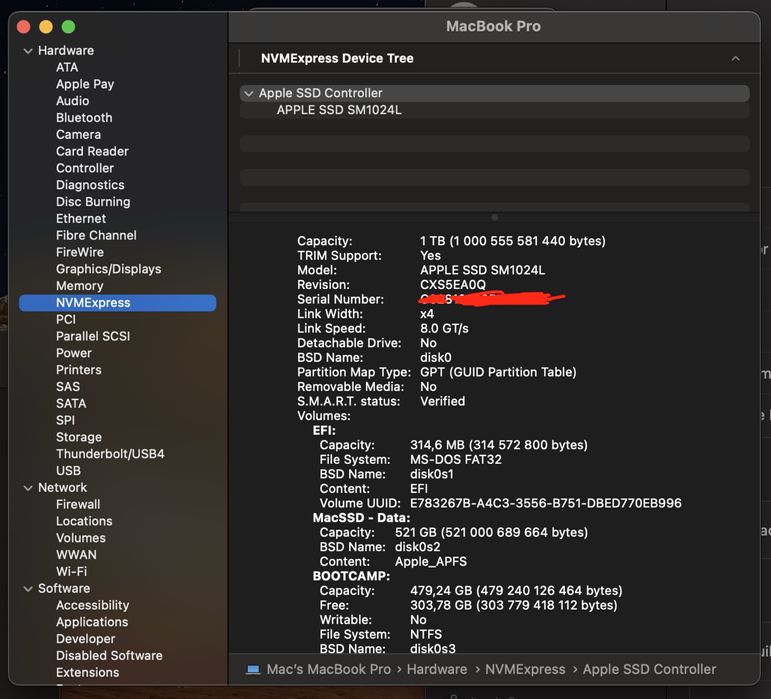Click the BOOTCAMP volume heading

352,576
